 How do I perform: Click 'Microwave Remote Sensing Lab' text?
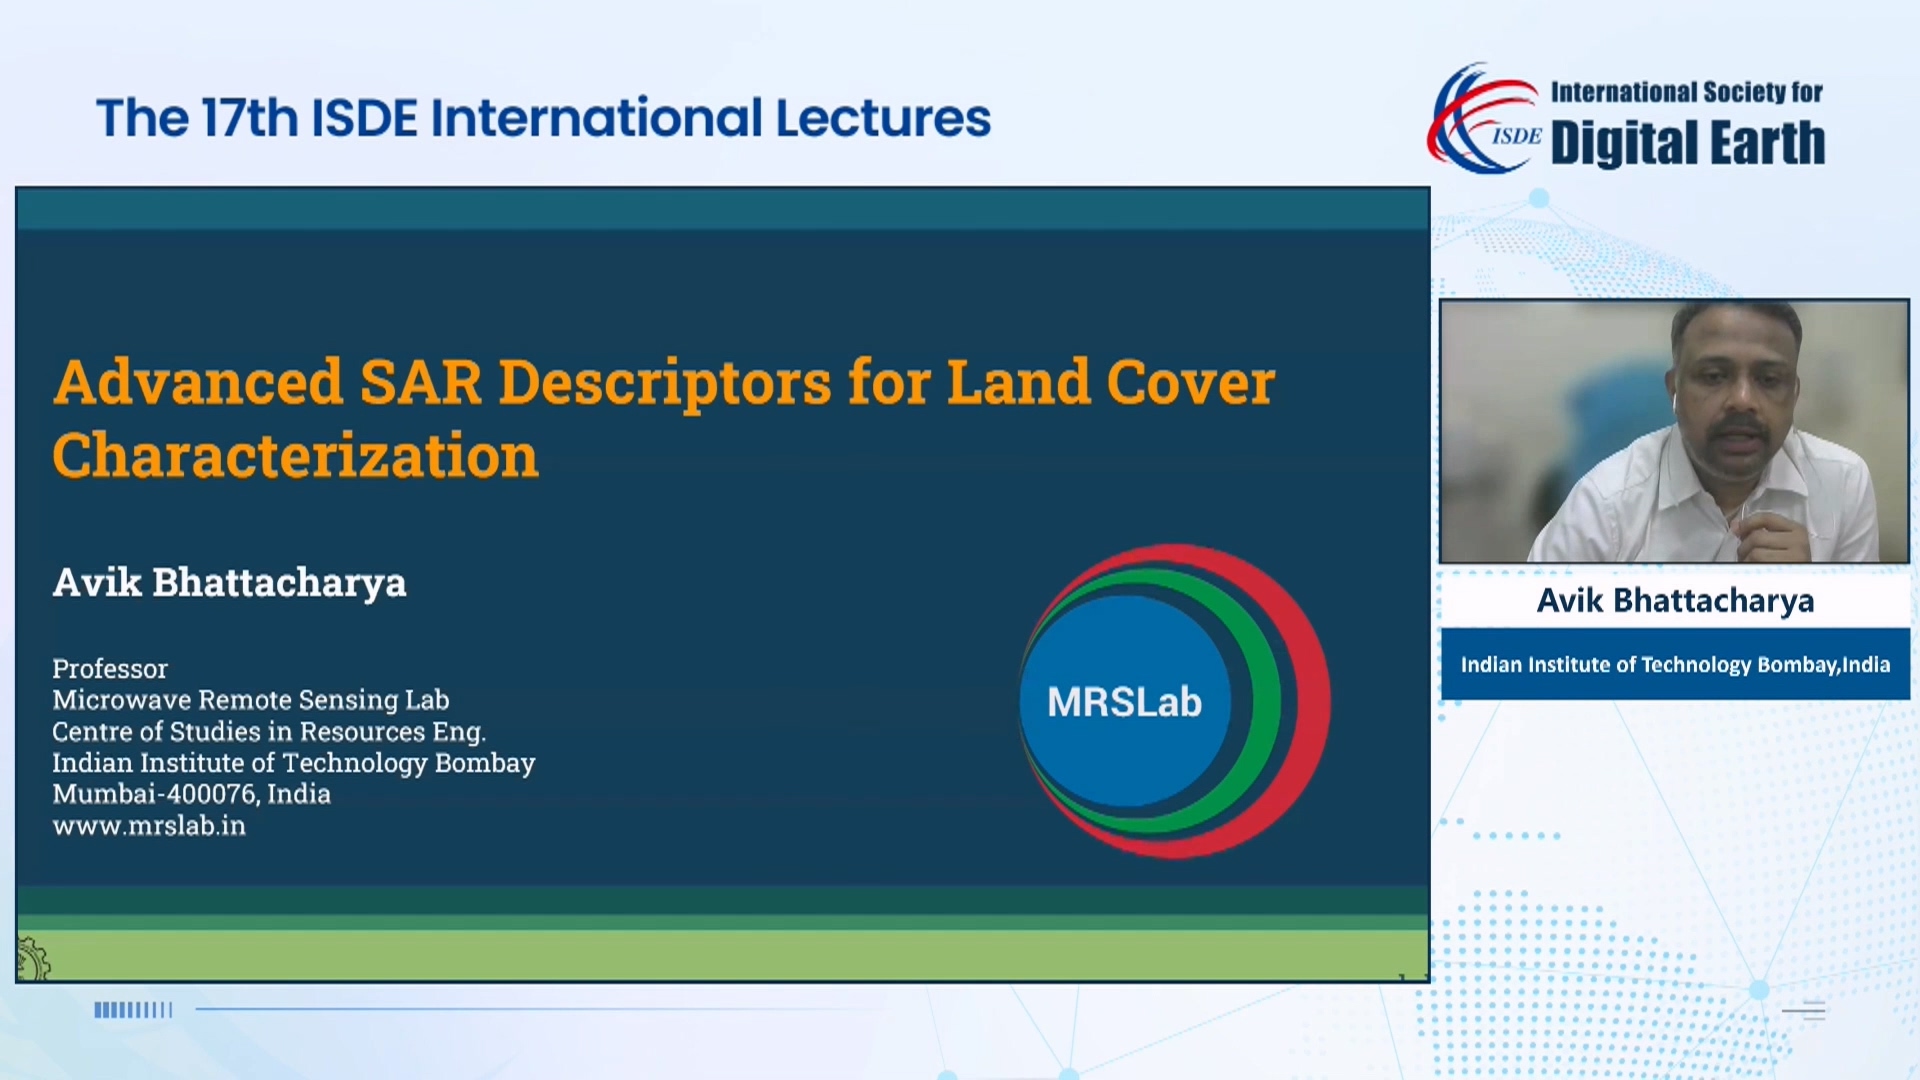pyautogui.click(x=251, y=700)
